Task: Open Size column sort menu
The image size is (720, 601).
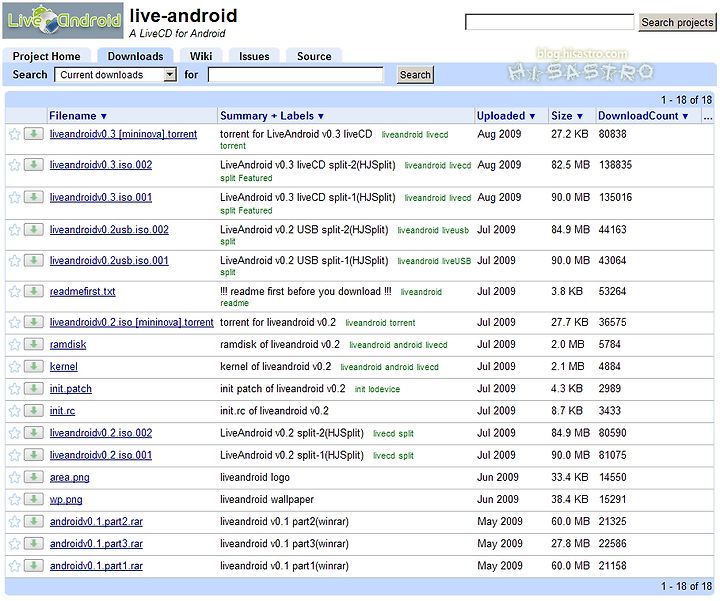Action: pyautogui.click(x=567, y=116)
